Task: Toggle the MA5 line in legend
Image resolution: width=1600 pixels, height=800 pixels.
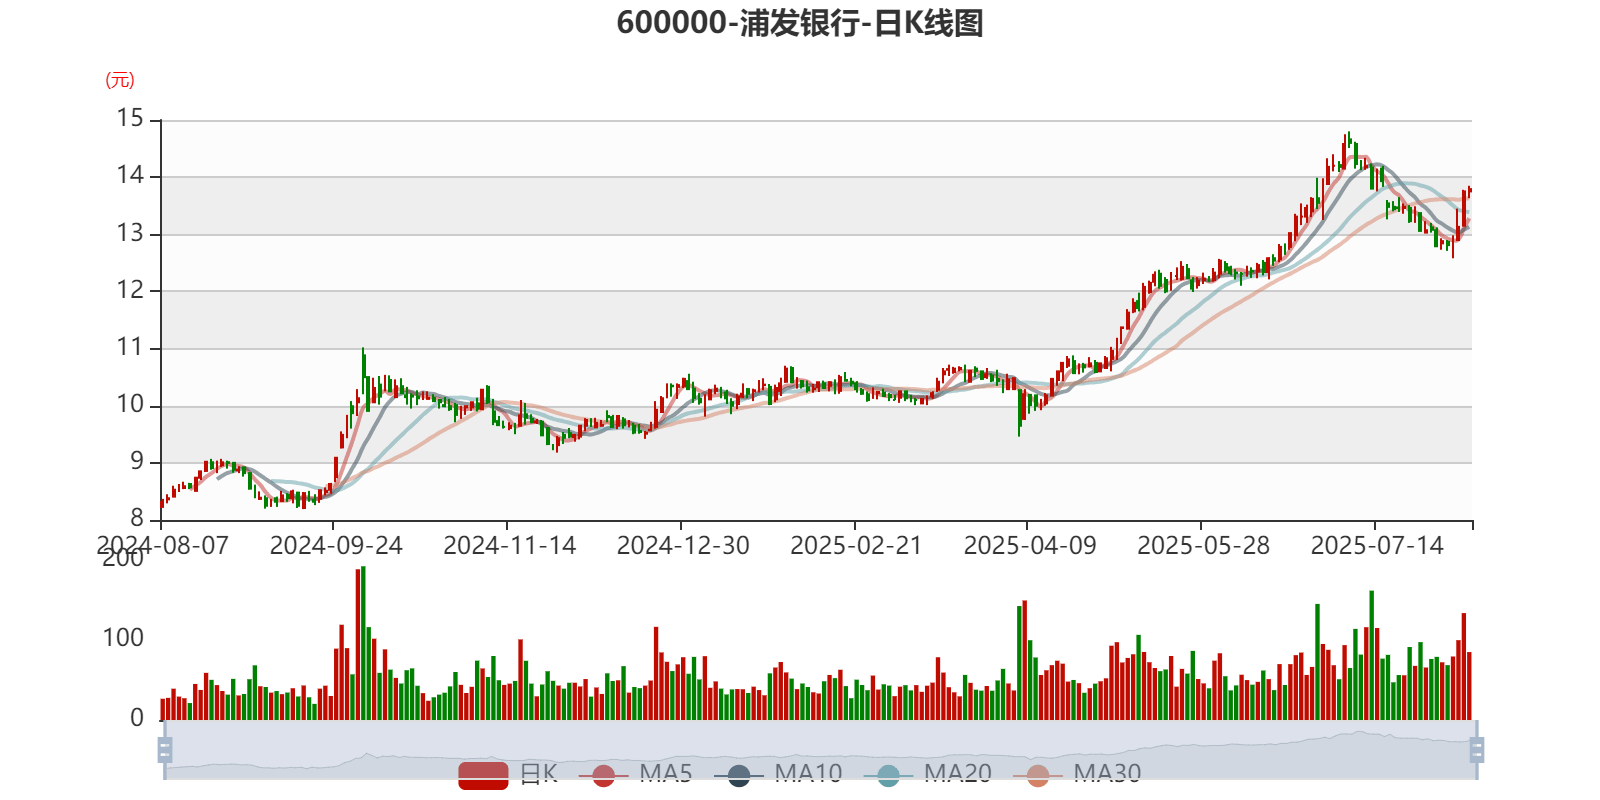Action: [x=635, y=774]
